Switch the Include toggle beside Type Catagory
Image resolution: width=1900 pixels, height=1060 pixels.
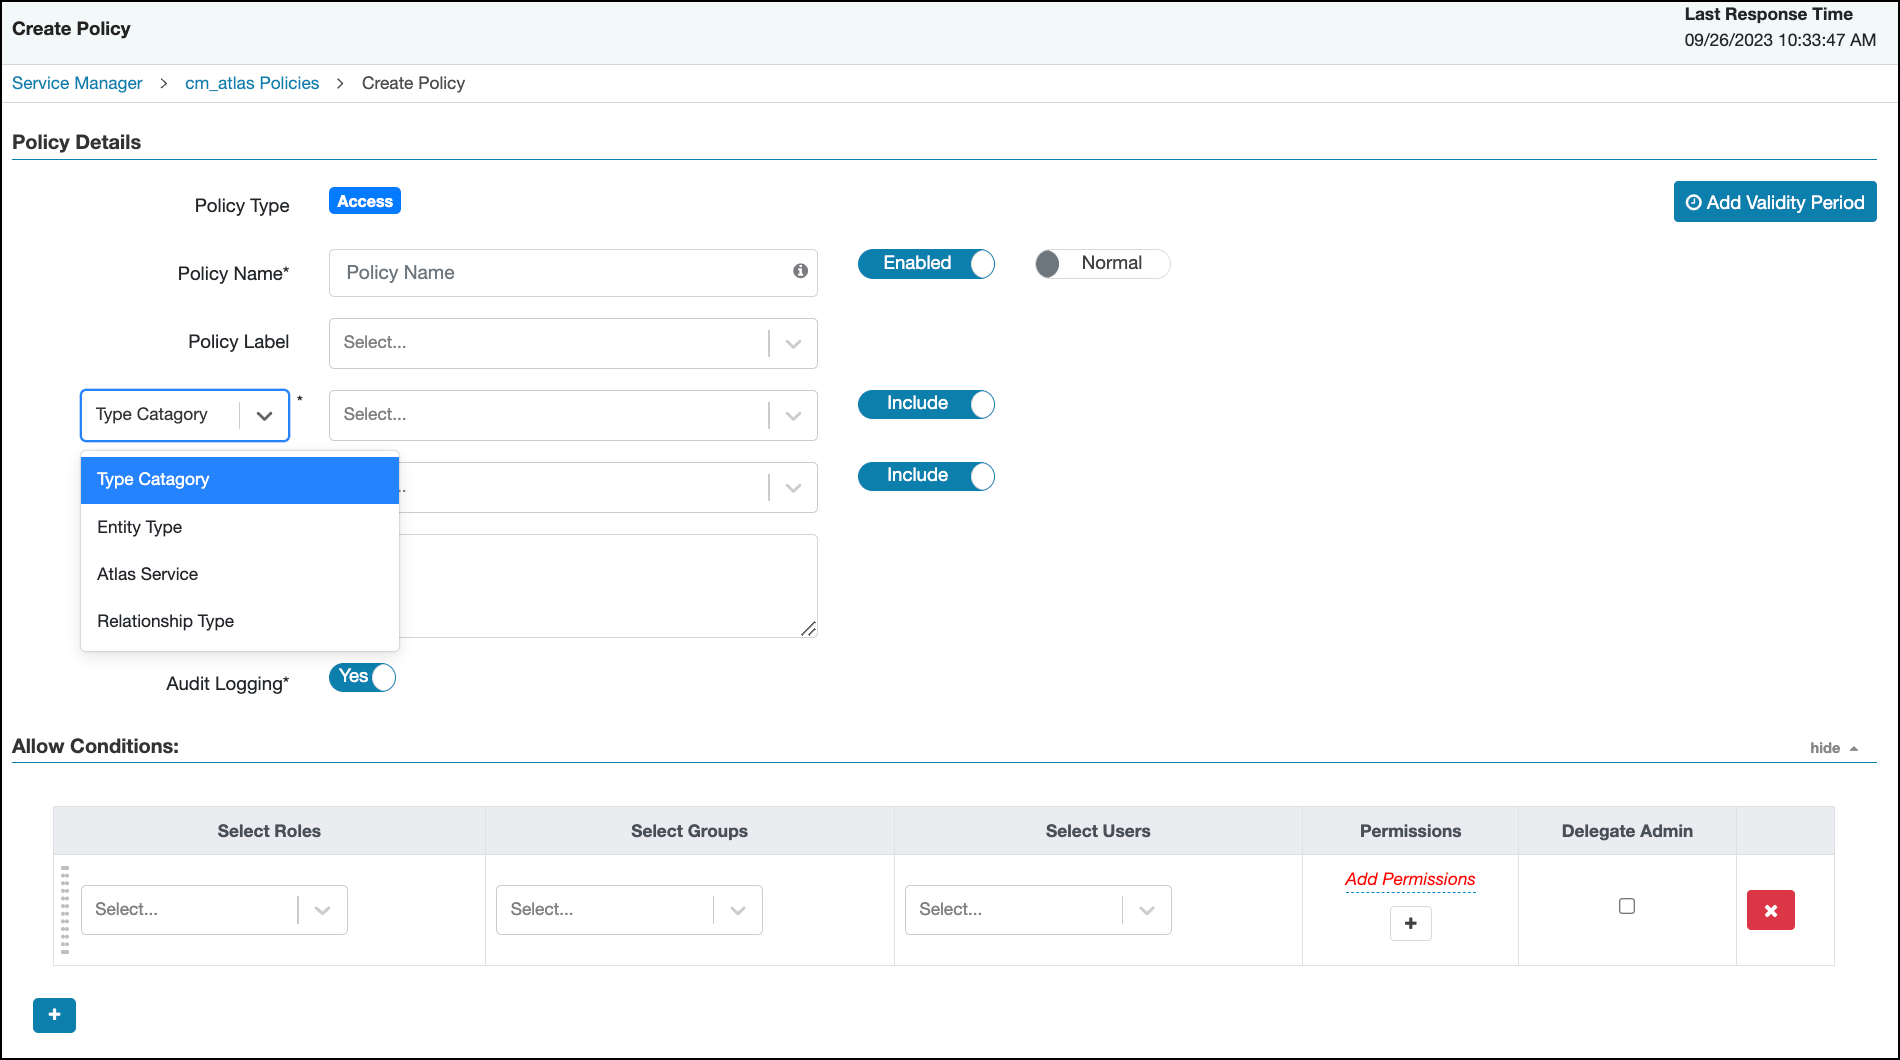(x=925, y=404)
